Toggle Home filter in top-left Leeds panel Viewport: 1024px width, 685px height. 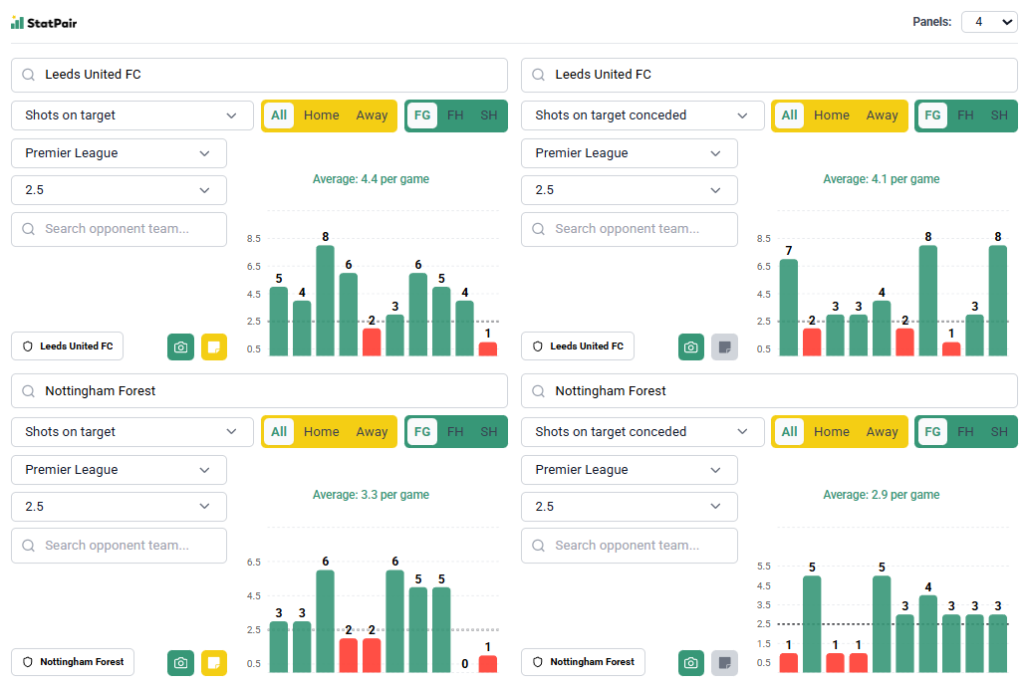pos(321,115)
